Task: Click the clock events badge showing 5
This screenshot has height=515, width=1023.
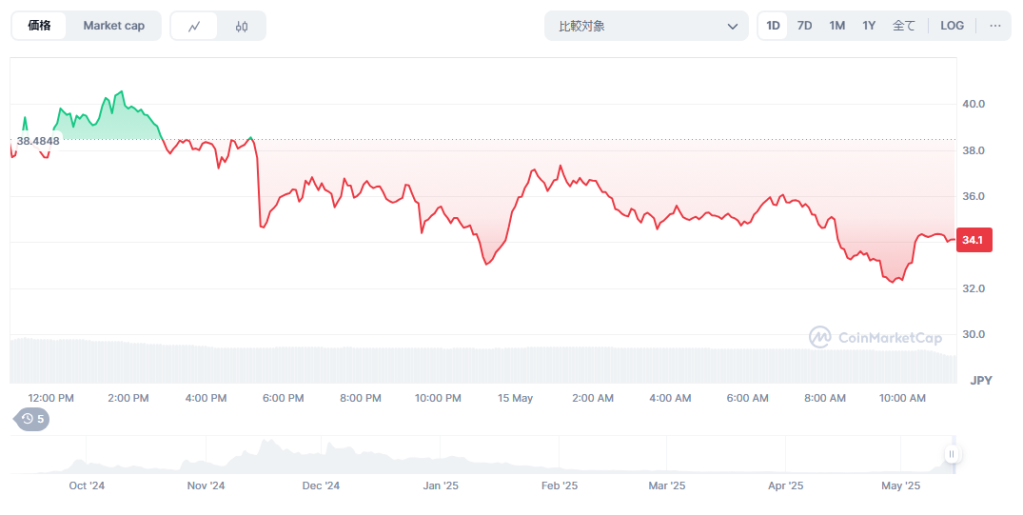Action: [32, 419]
